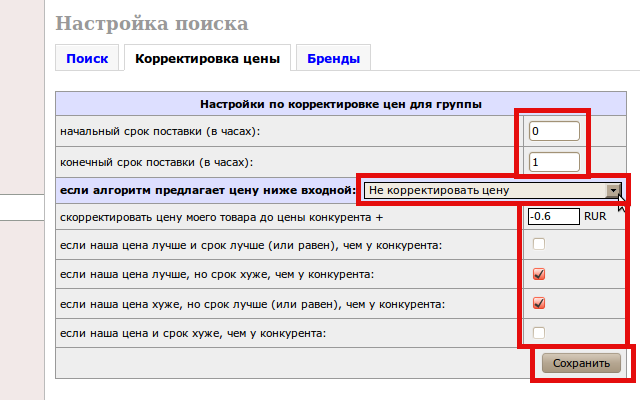Click the RUR currency label

pos(595,216)
